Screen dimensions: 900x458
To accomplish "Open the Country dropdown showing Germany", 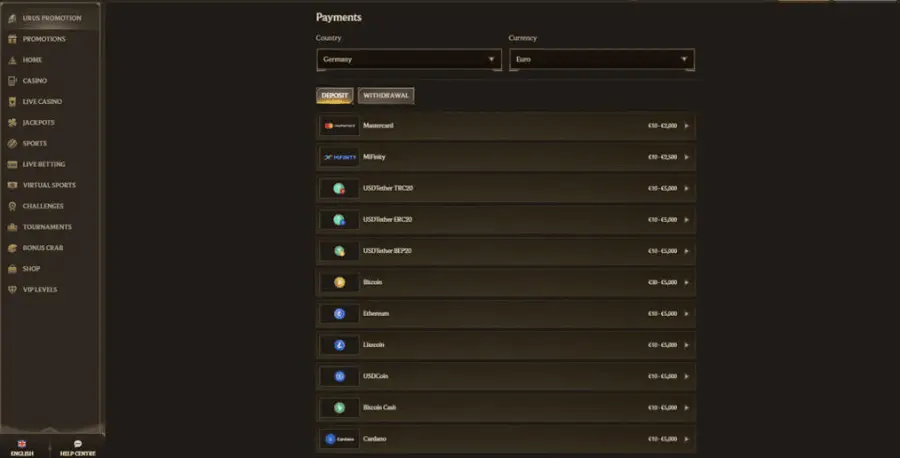I will coord(409,59).
